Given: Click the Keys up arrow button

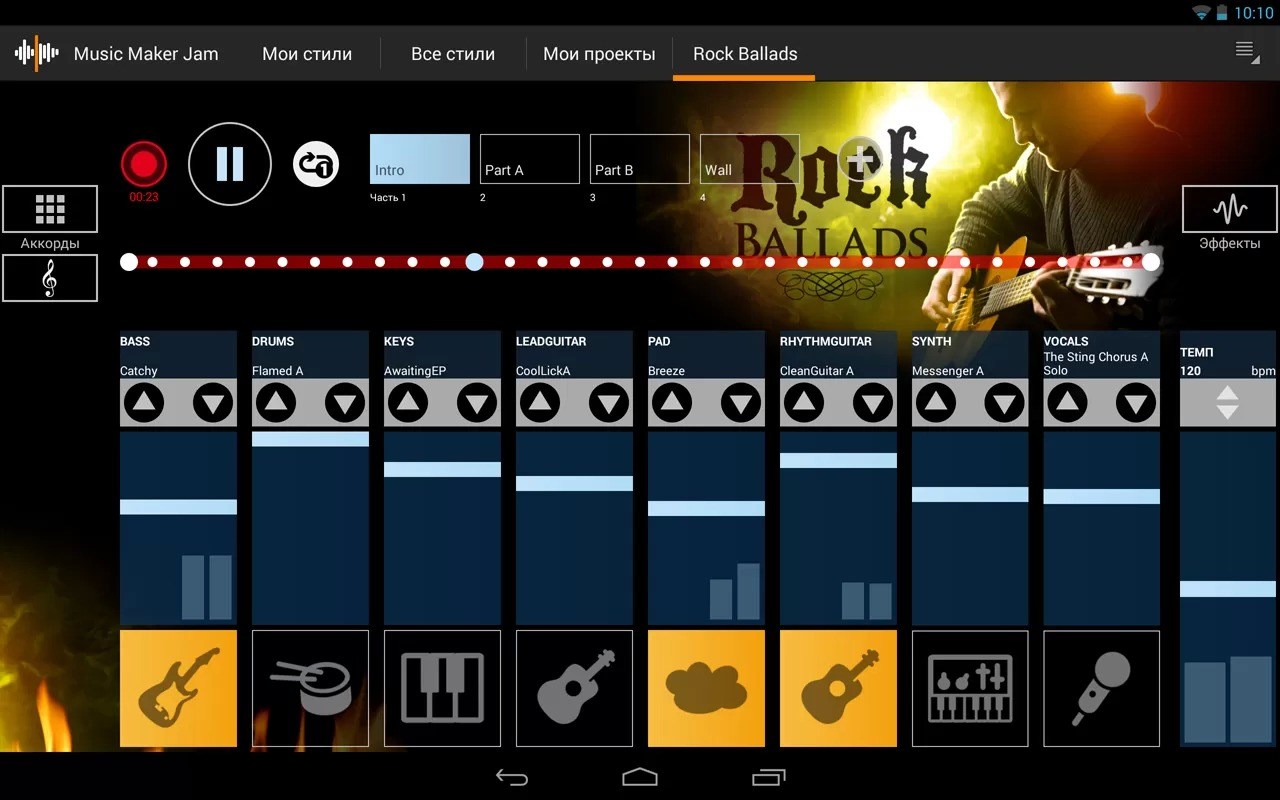Looking at the screenshot, I should (408, 403).
